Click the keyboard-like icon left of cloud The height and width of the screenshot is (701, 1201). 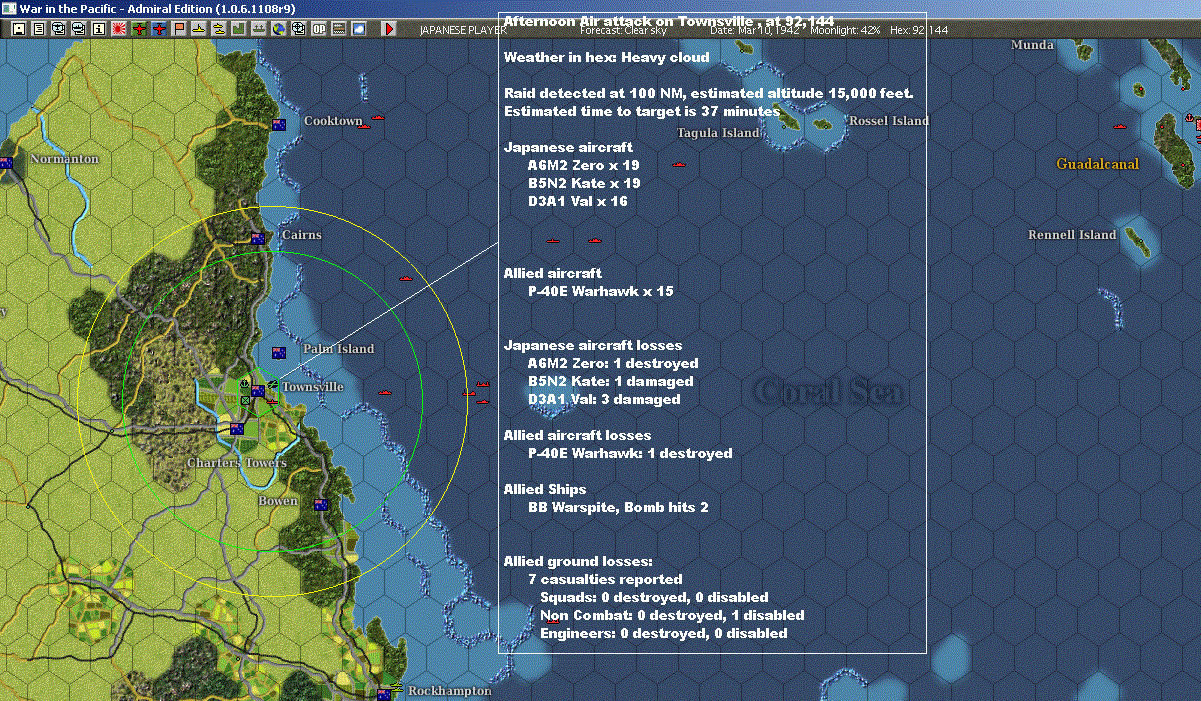click(339, 29)
